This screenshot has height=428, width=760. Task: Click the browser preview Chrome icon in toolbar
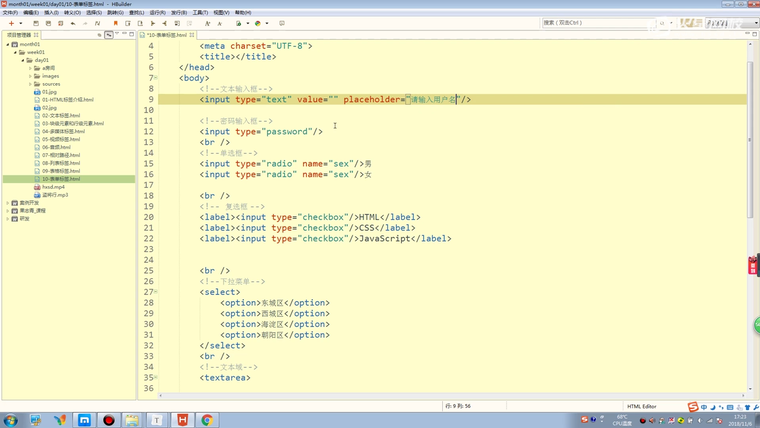258,23
